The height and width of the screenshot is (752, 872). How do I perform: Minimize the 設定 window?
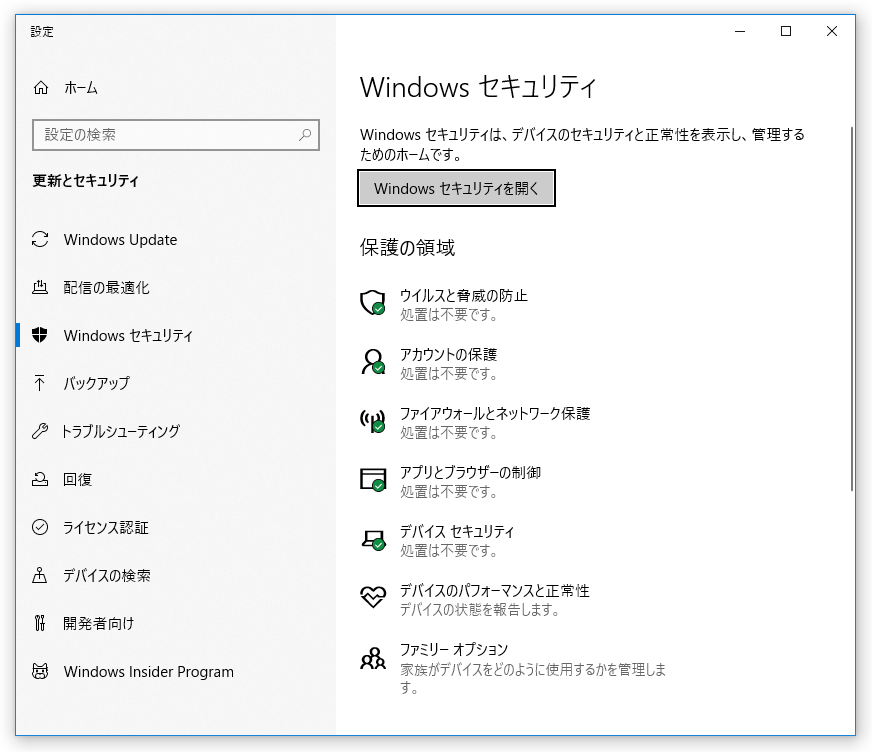click(740, 31)
